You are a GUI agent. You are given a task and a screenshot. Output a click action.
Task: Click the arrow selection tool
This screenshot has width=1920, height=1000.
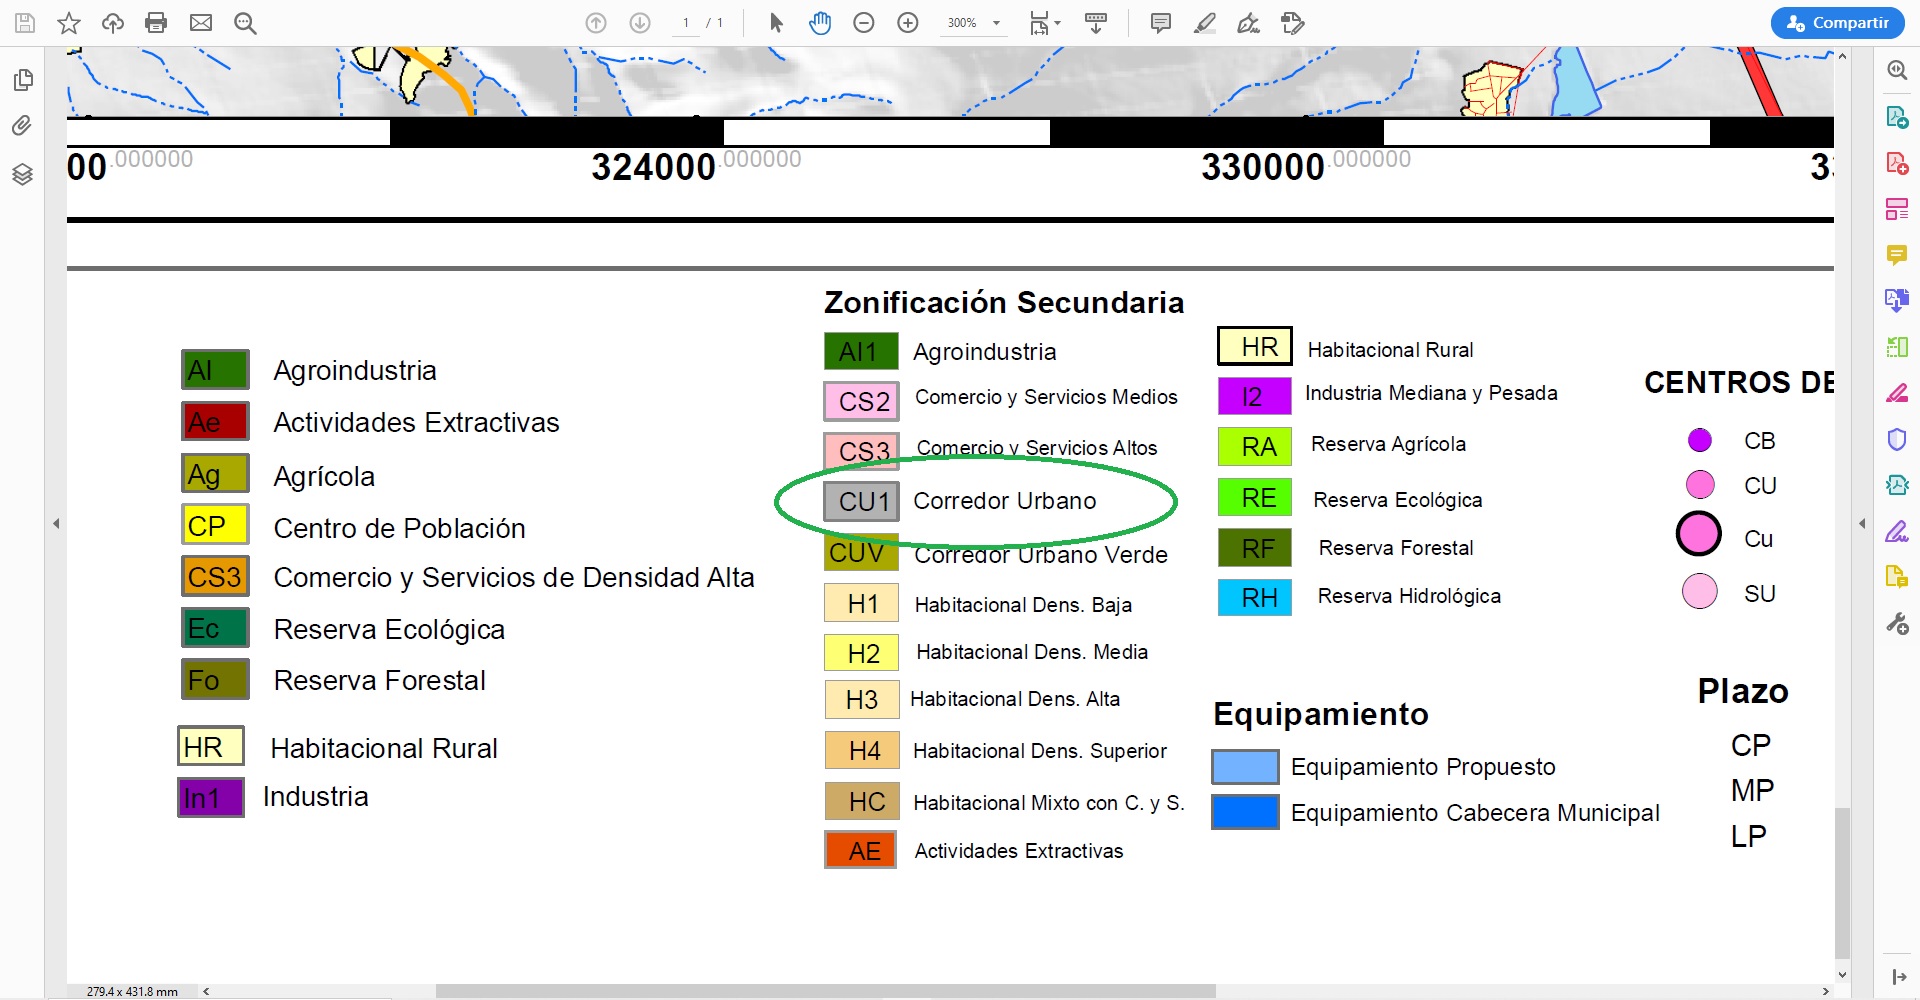pos(776,23)
